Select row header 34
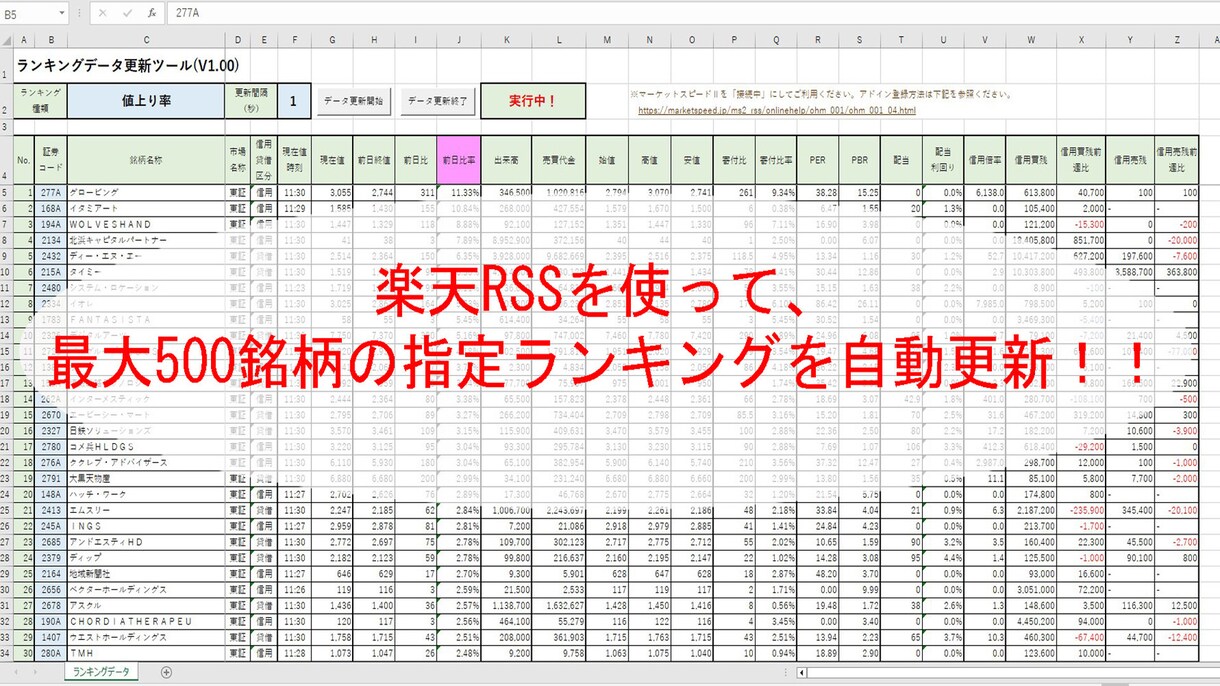 click(7, 653)
